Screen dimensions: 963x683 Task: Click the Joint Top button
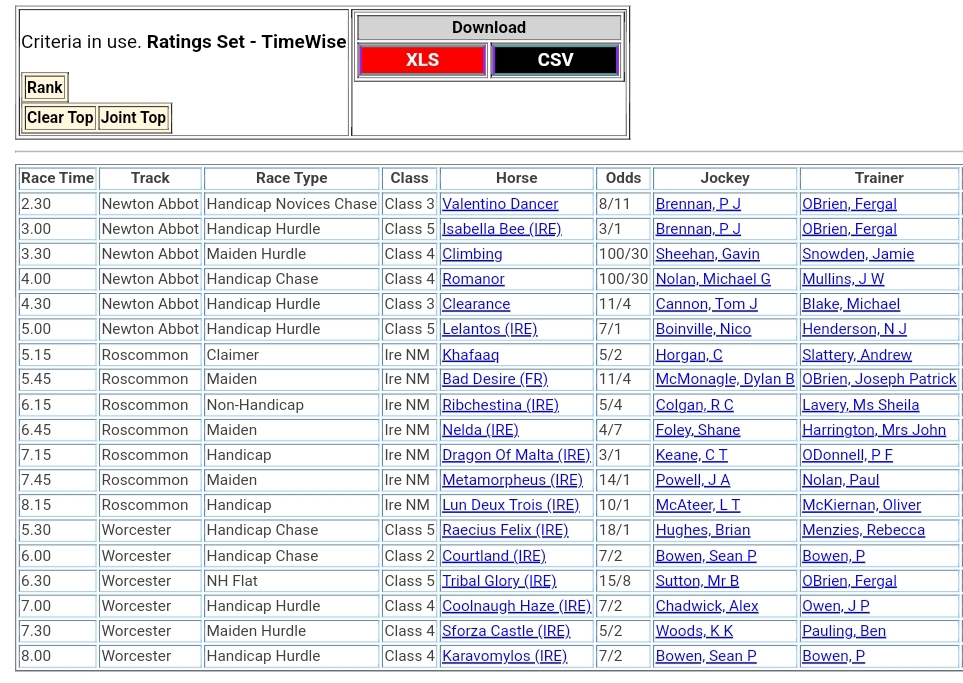click(x=133, y=118)
